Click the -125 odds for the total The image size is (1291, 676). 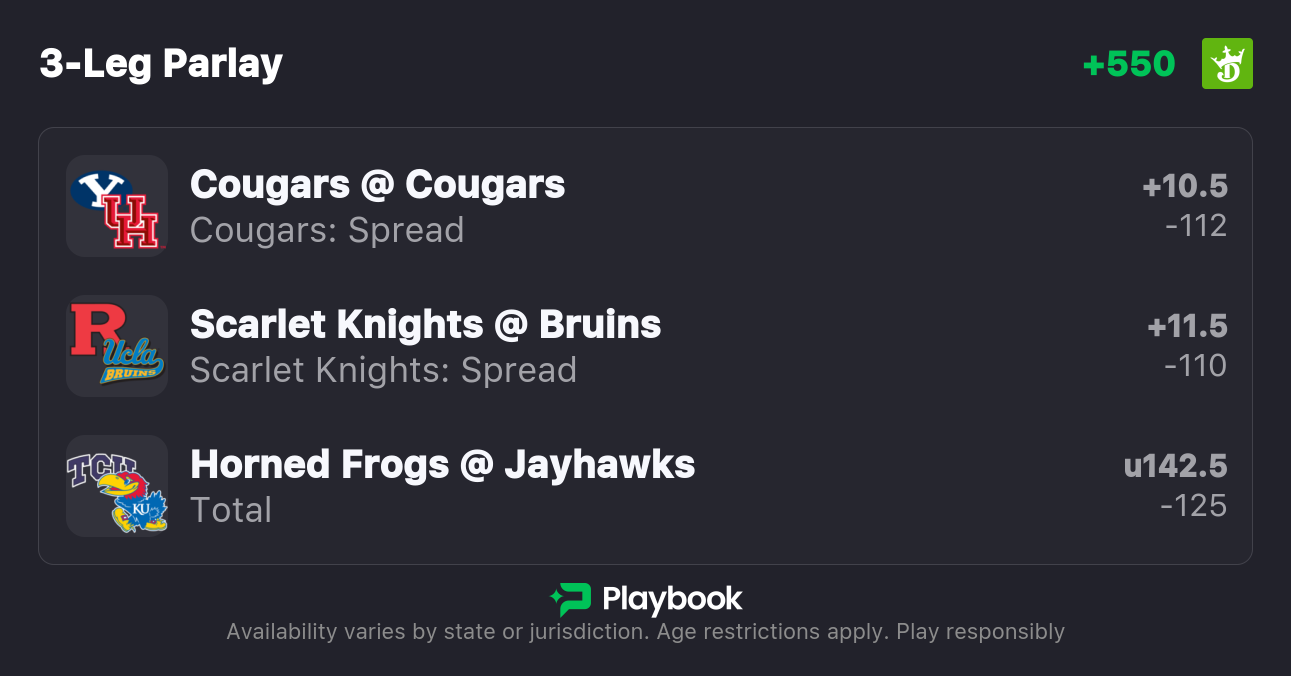1194,506
